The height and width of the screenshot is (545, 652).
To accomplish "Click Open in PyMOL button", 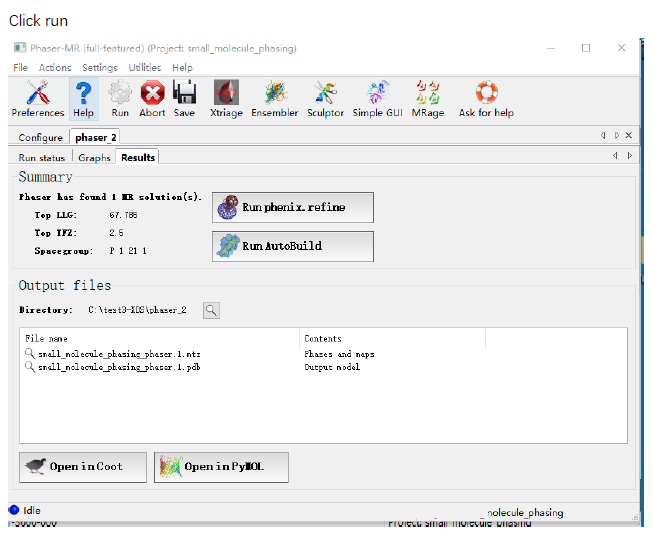I will [221, 467].
